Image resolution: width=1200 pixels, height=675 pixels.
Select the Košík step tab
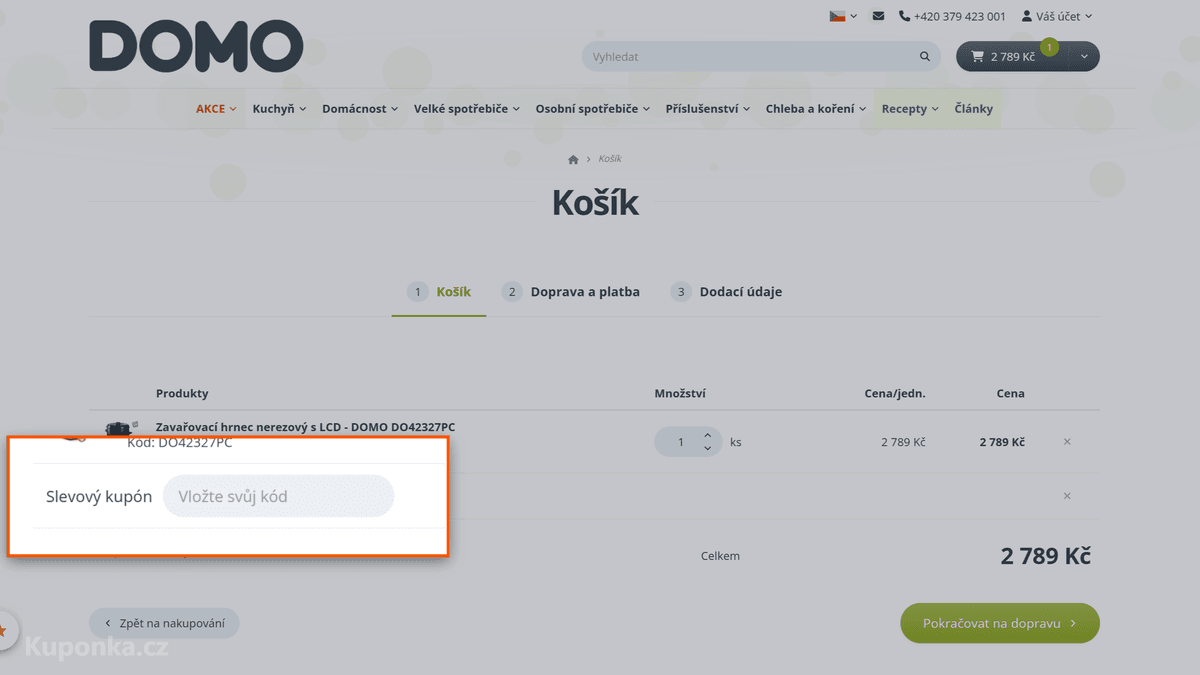coord(439,292)
